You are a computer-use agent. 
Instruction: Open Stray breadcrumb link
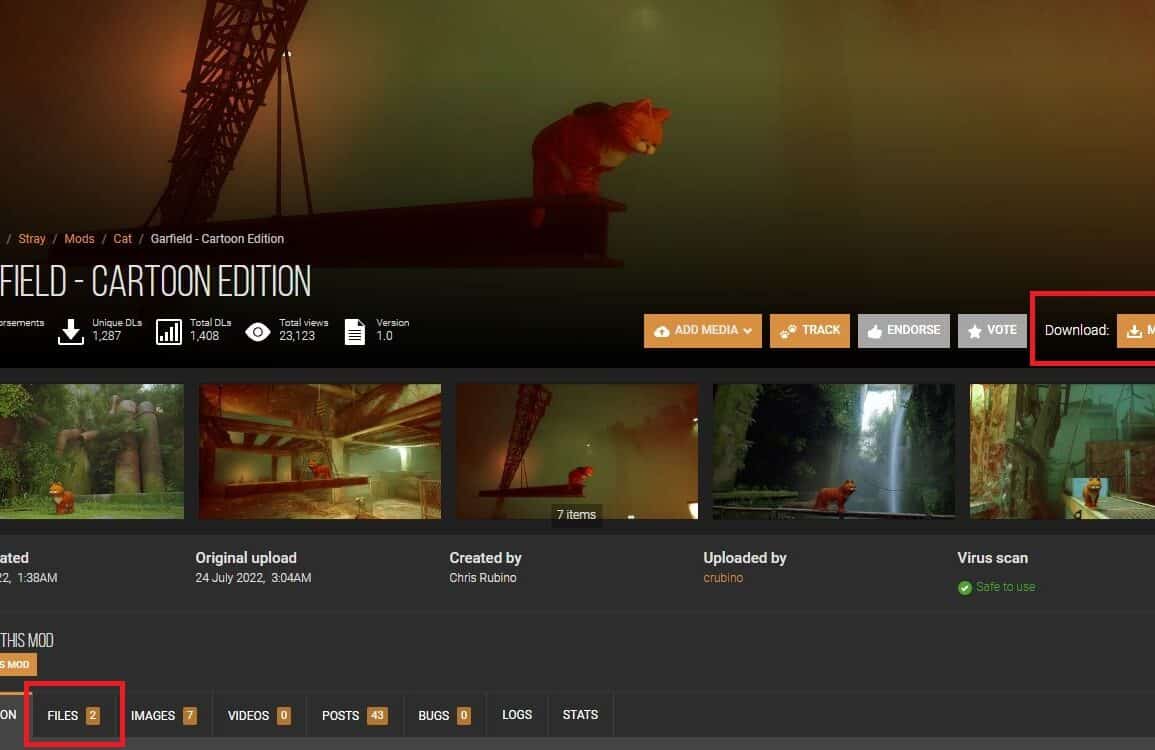[x=32, y=239]
